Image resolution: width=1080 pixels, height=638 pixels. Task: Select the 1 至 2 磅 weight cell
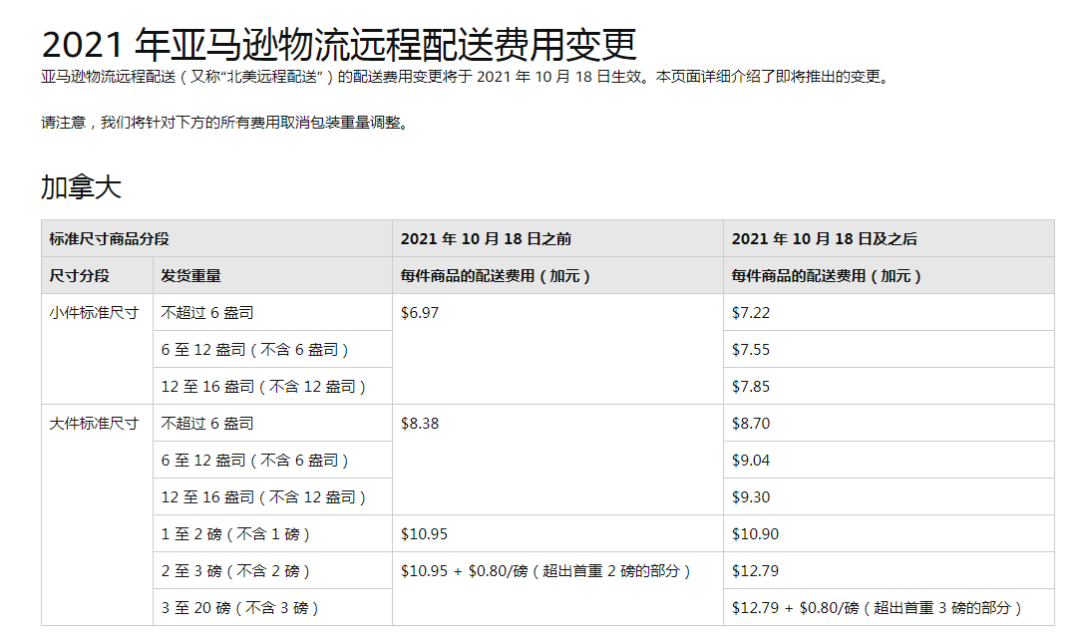tap(221, 534)
